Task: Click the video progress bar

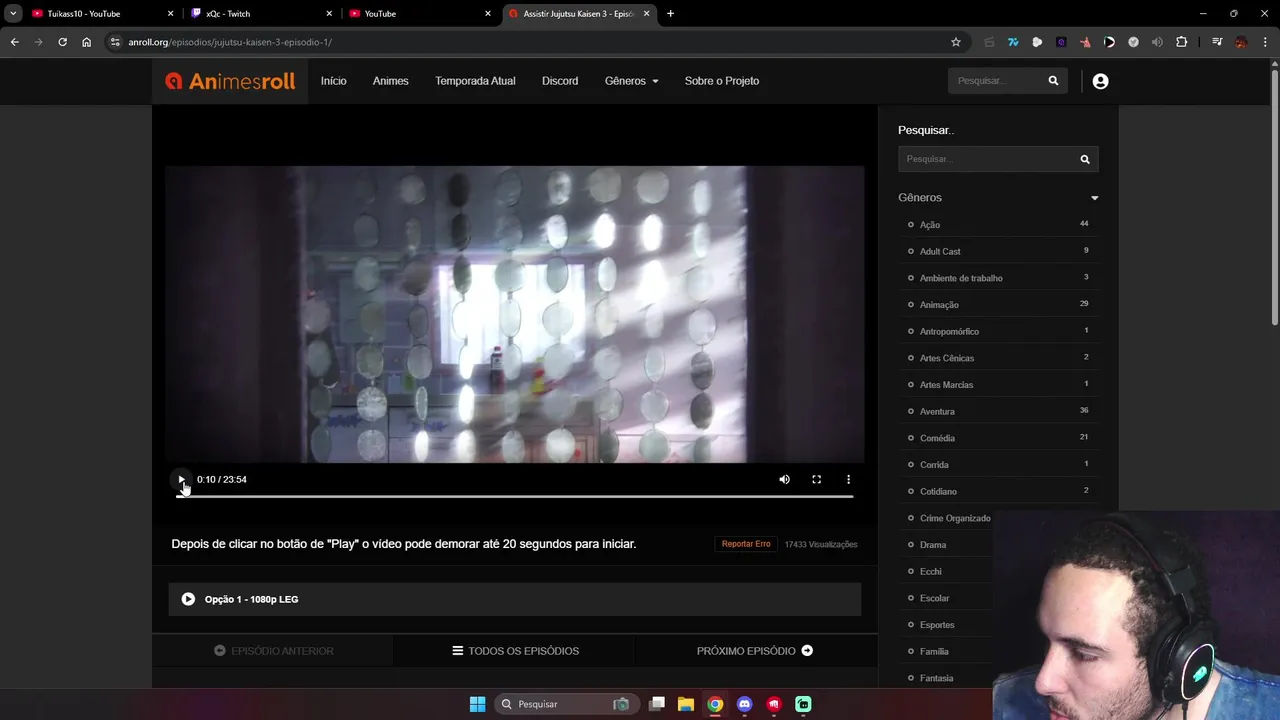Action: coord(514,496)
